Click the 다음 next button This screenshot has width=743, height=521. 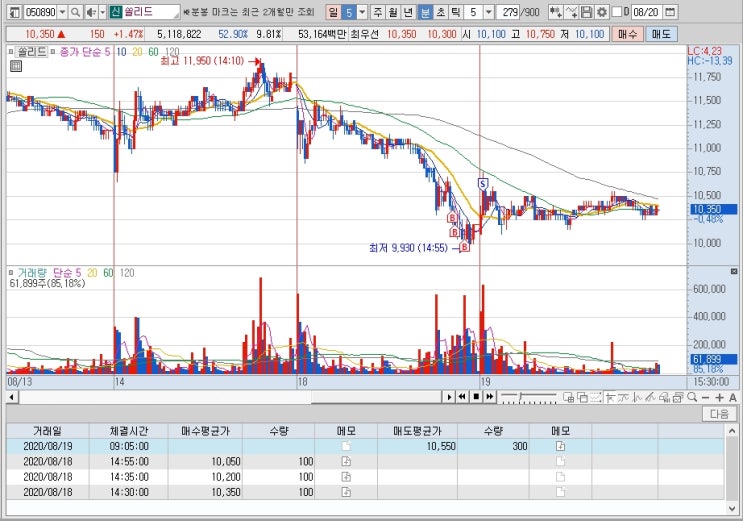click(x=719, y=414)
